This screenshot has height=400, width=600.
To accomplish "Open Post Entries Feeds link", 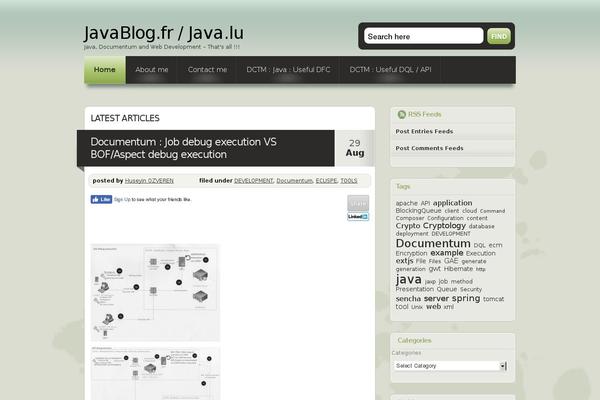I will point(424,131).
